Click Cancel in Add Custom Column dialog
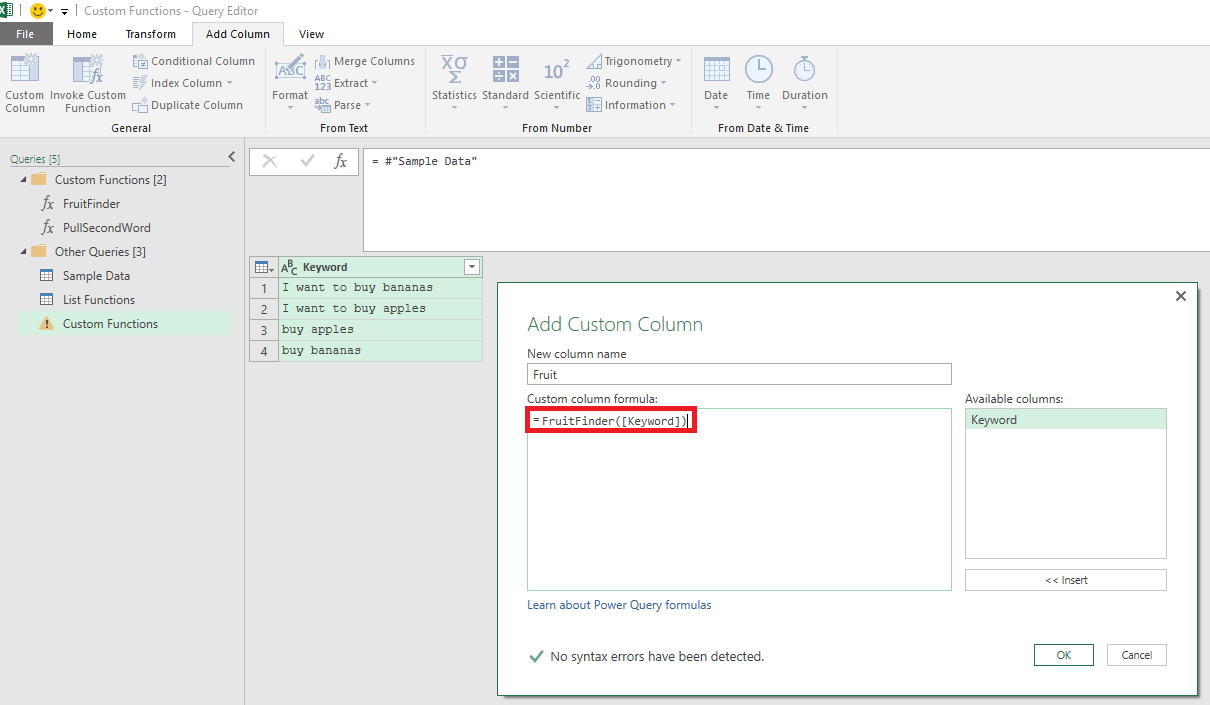This screenshot has width=1210, height=705. pos(1137,655)
